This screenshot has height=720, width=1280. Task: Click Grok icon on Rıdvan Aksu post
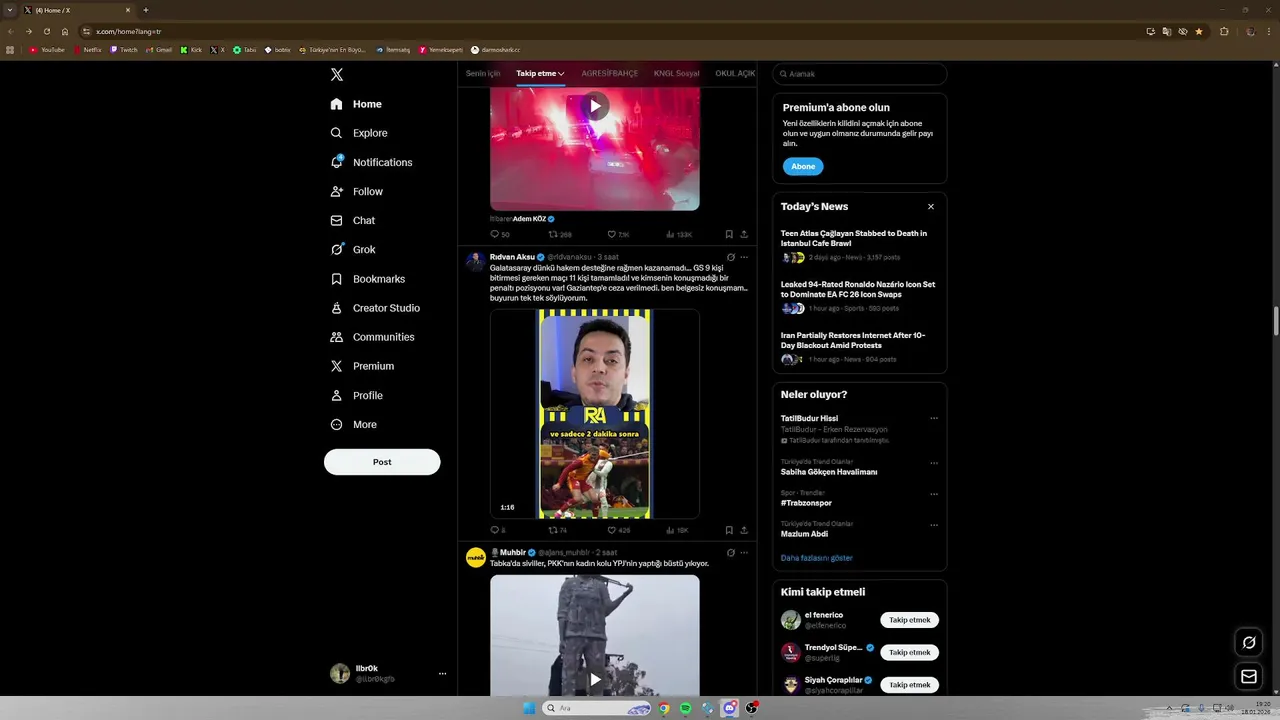tap(731, 257)
